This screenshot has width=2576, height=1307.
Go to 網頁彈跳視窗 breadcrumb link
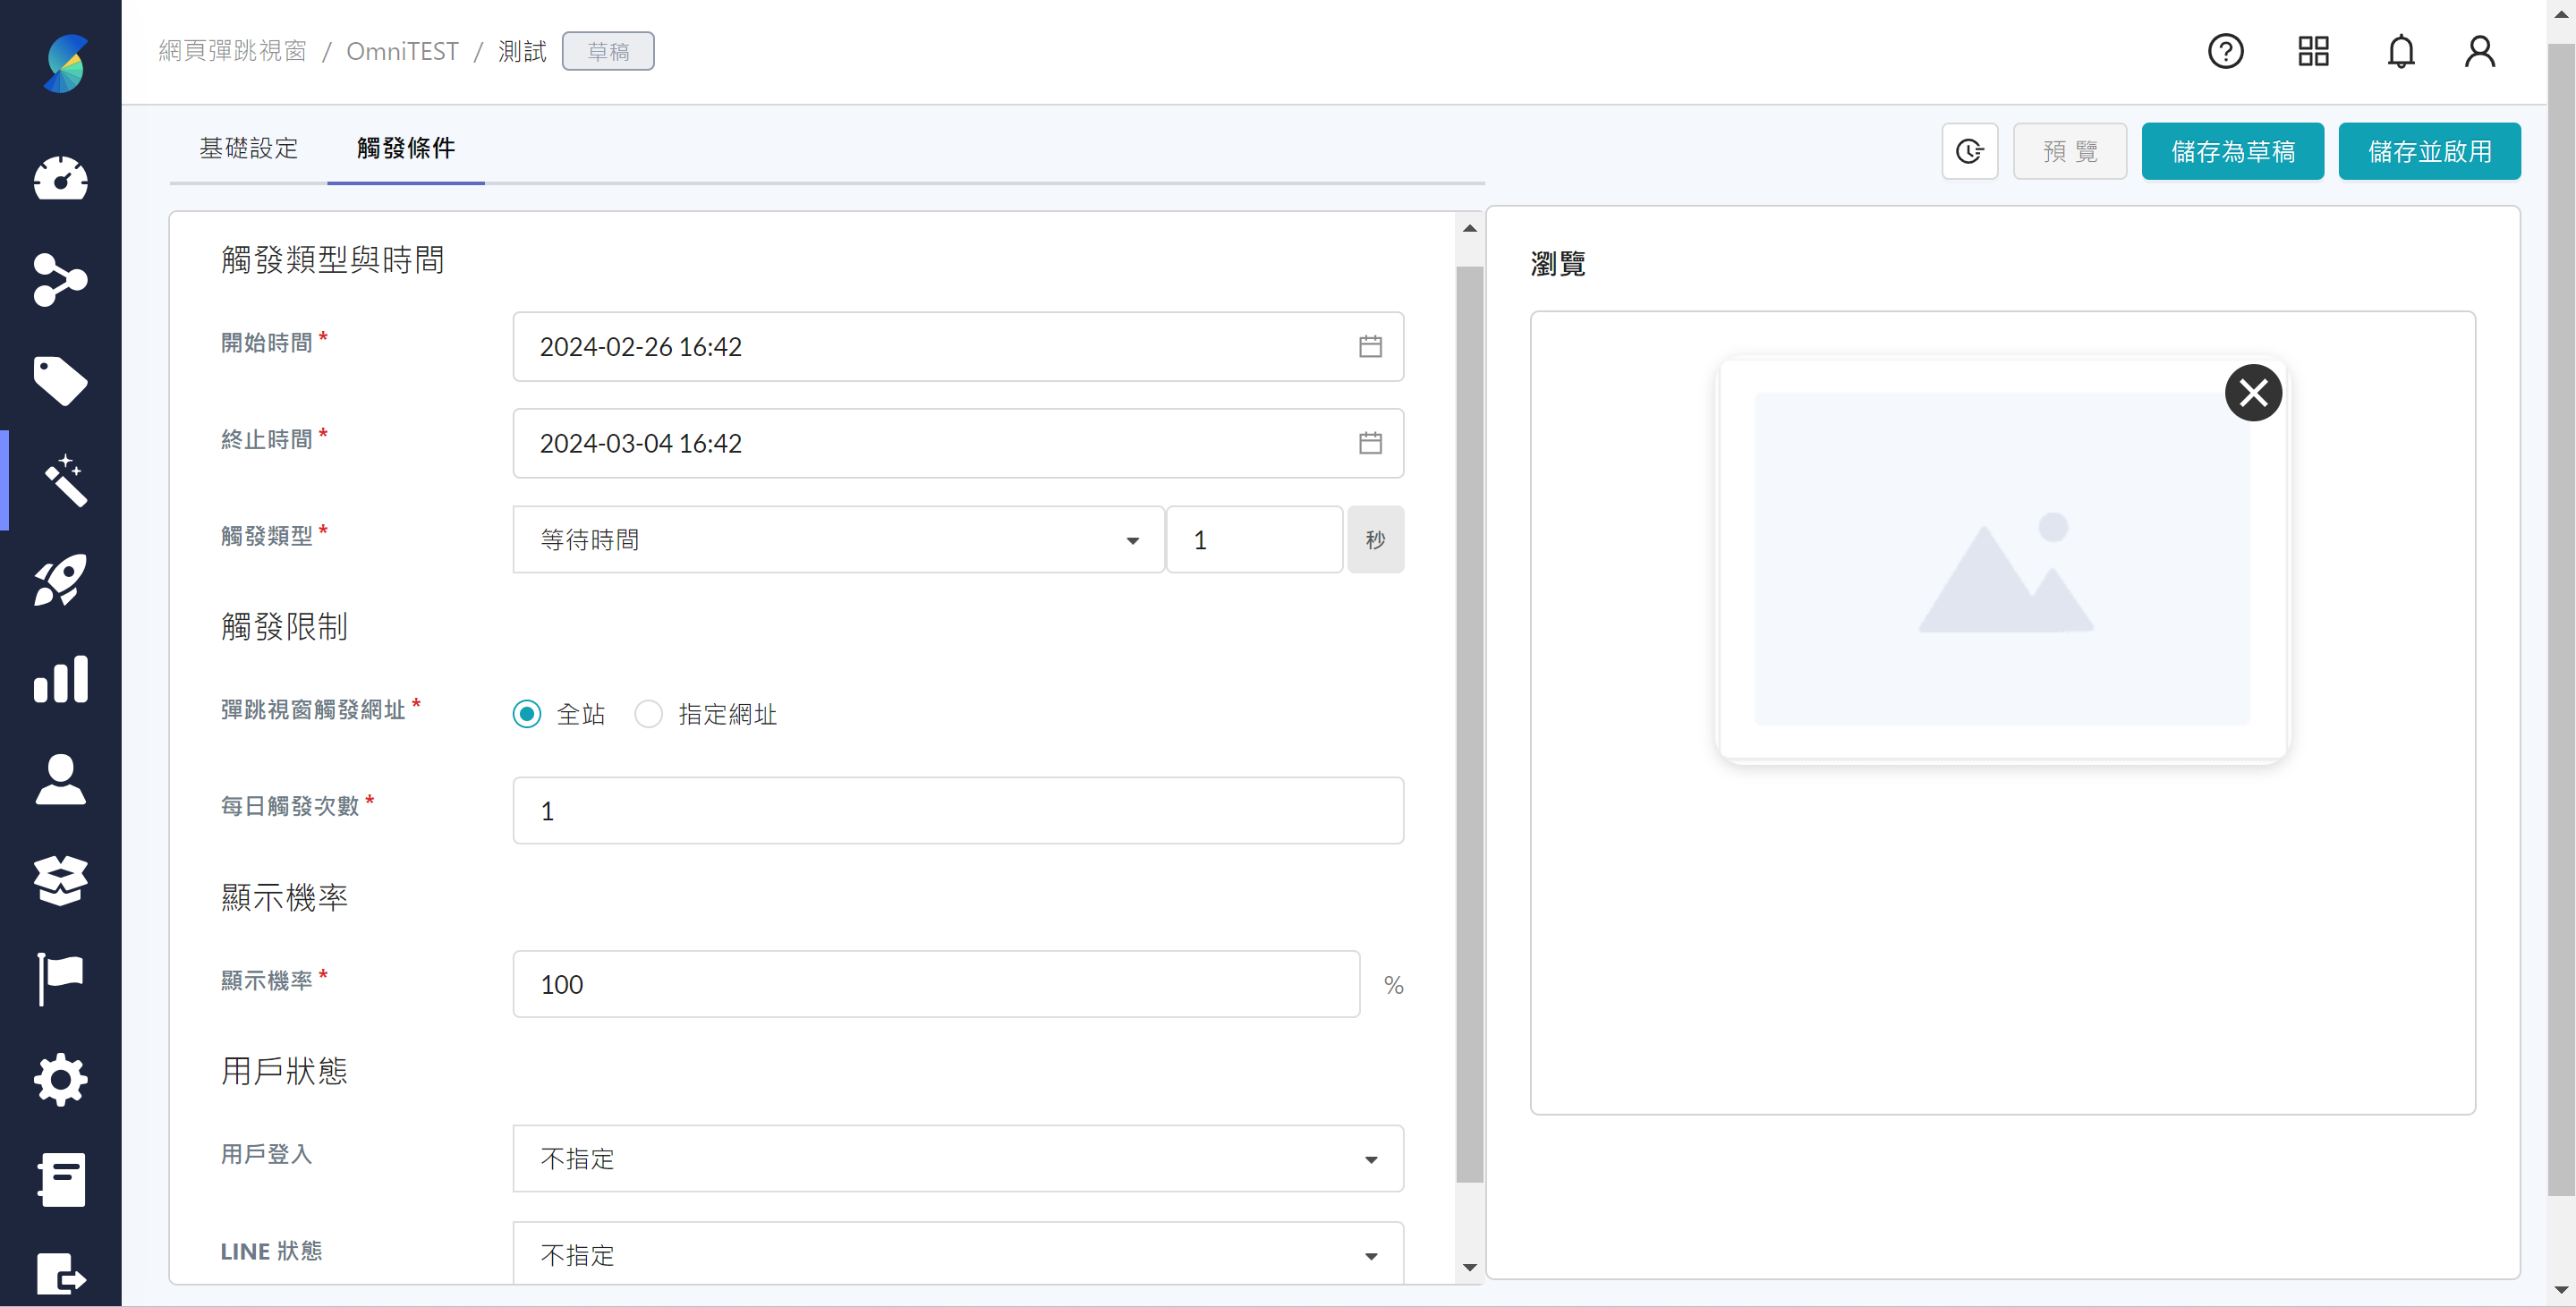point(233,51)
